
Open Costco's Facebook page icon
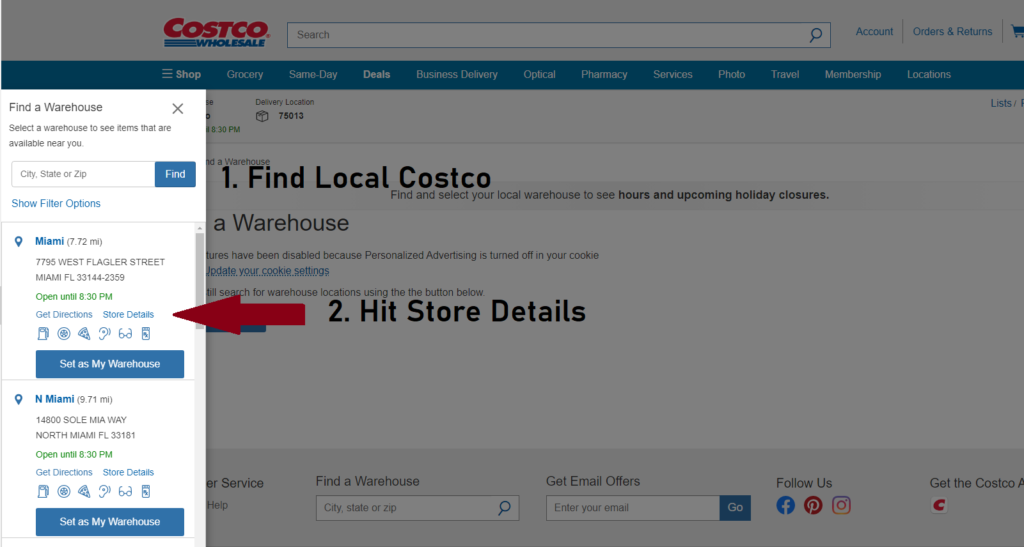click(x=786, y=505)
